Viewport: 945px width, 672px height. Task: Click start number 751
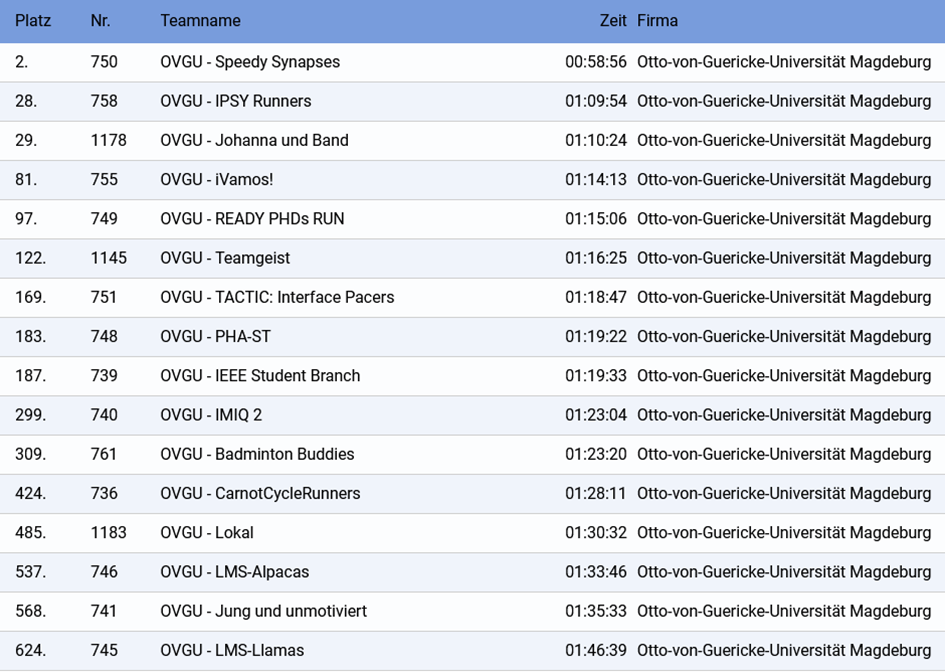click(104, 297)
